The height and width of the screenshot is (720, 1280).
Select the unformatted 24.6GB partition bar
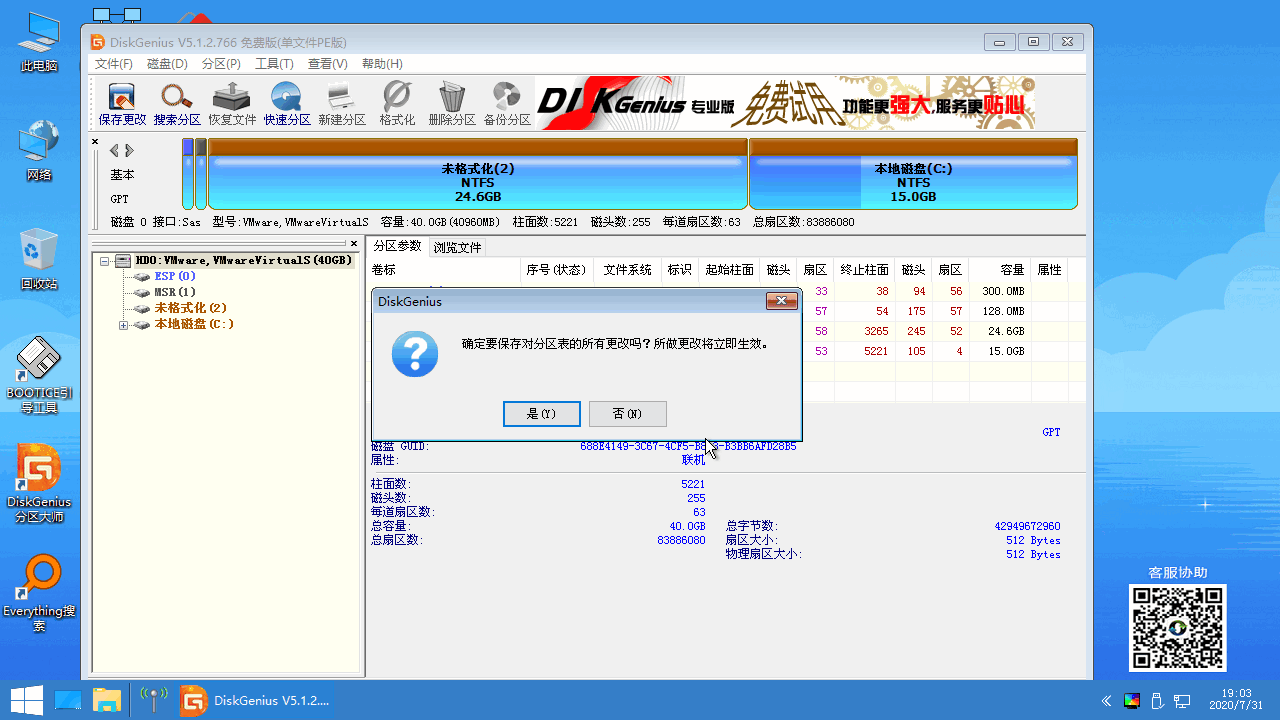tap(478, 174)
